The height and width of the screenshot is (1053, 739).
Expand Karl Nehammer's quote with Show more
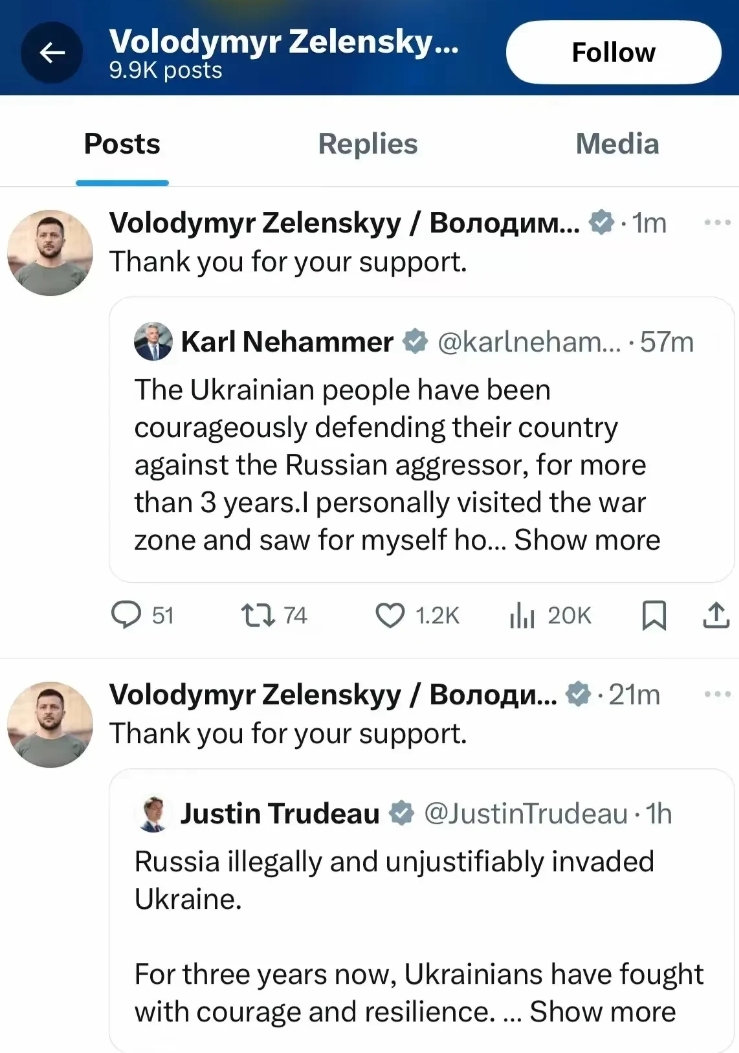(x=587, y=540)
